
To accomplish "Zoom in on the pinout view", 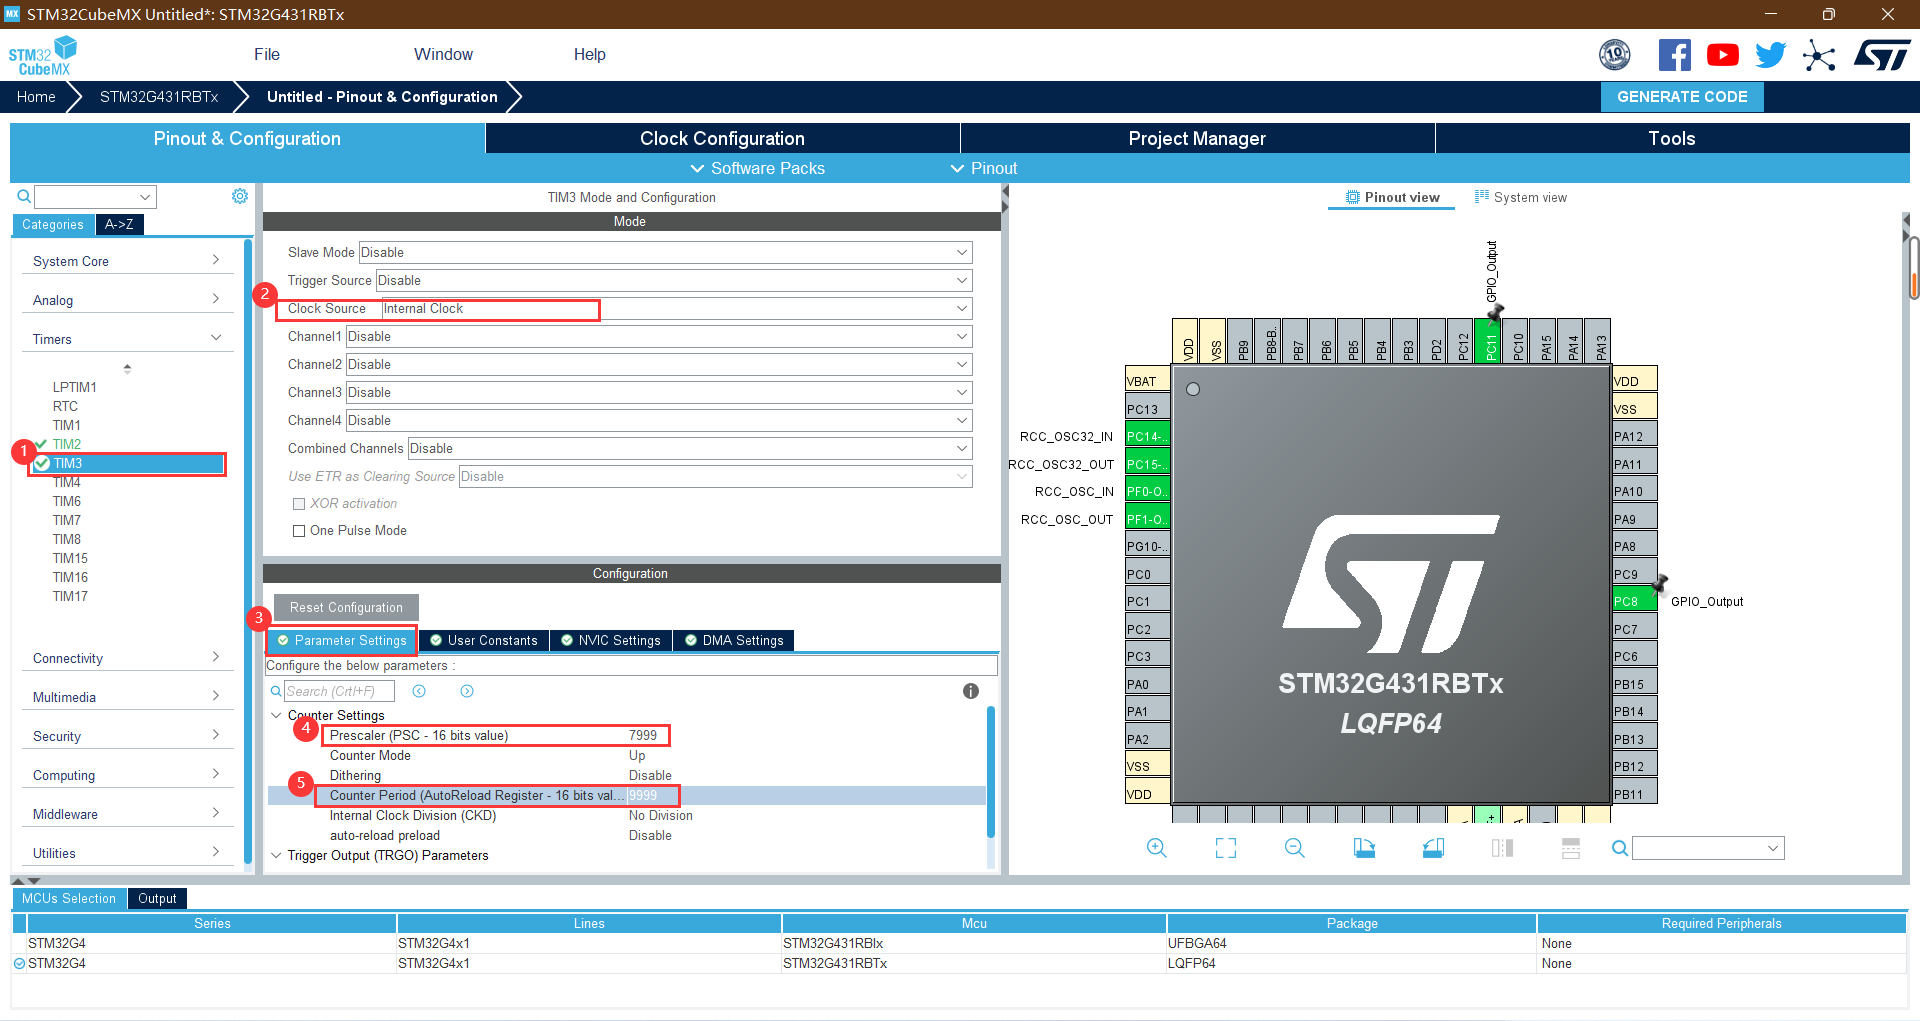I will tap(1157, 848).
